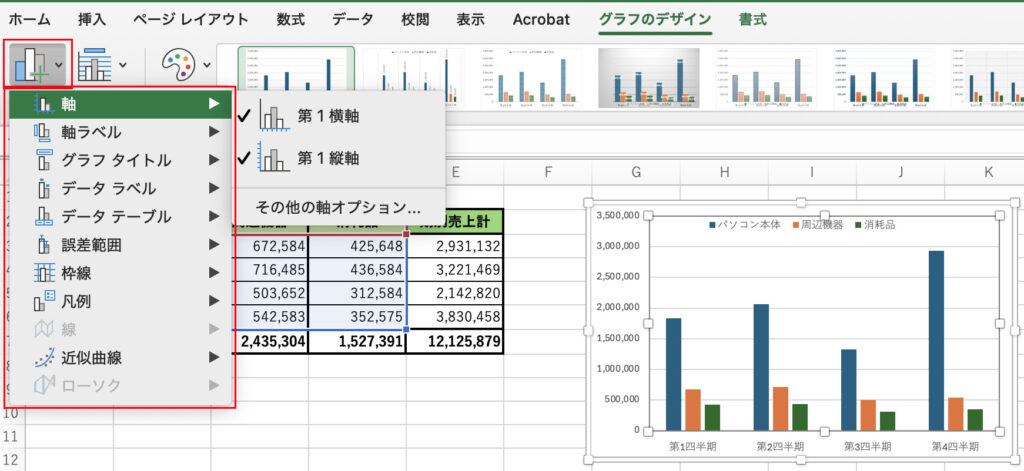1024x471 pixels.
Task: Expand the 凡例 submenu arrow
Action: pos(214,300)
